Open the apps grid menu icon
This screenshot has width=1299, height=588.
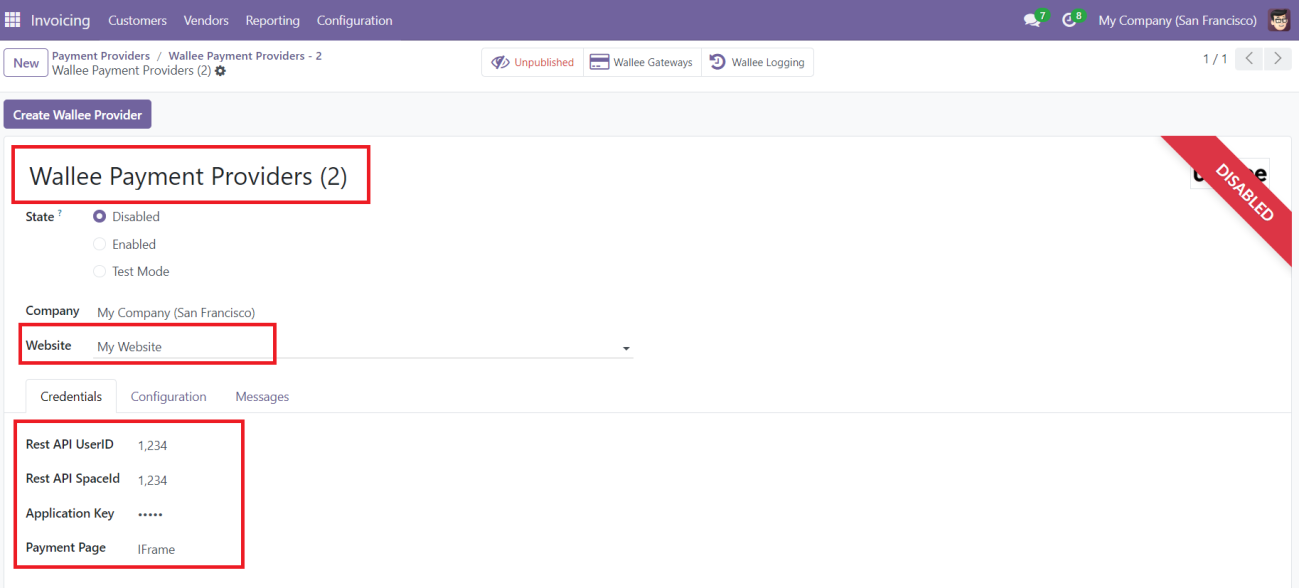[13, 20]
